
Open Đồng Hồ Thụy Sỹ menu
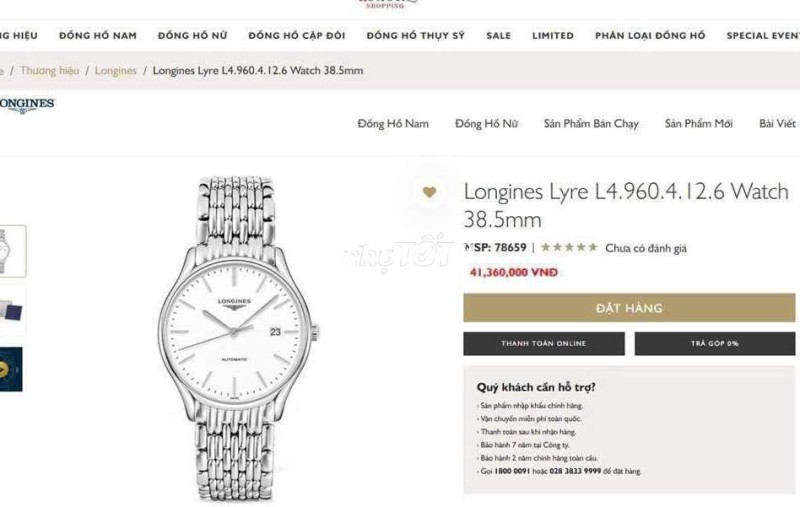click(415, 36)
